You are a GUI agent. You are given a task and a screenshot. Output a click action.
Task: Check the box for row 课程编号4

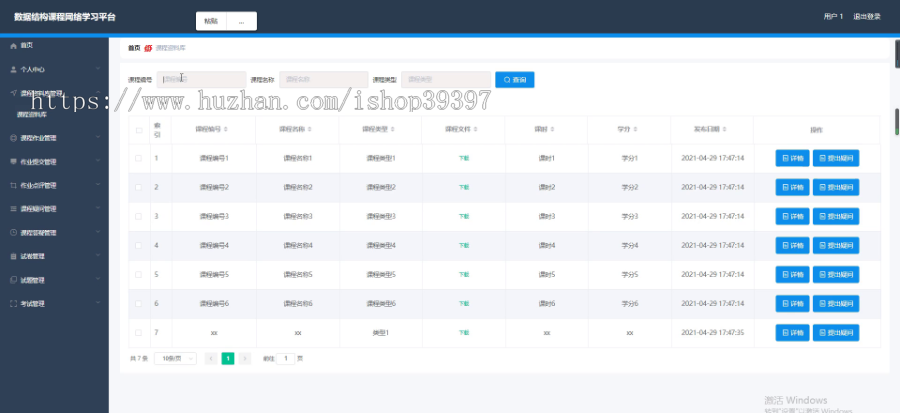(x=138, y=245)
